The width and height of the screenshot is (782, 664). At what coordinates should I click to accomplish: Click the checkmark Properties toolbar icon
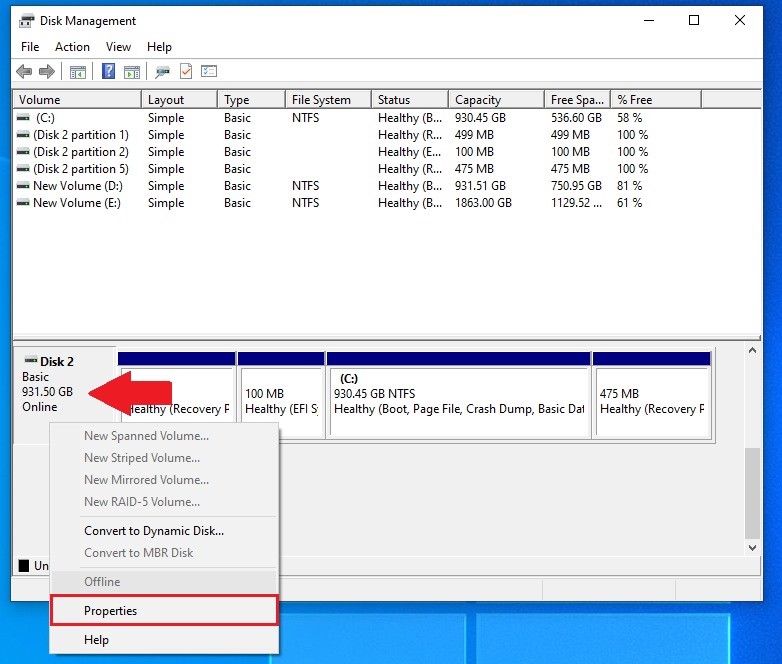point(186,71)
